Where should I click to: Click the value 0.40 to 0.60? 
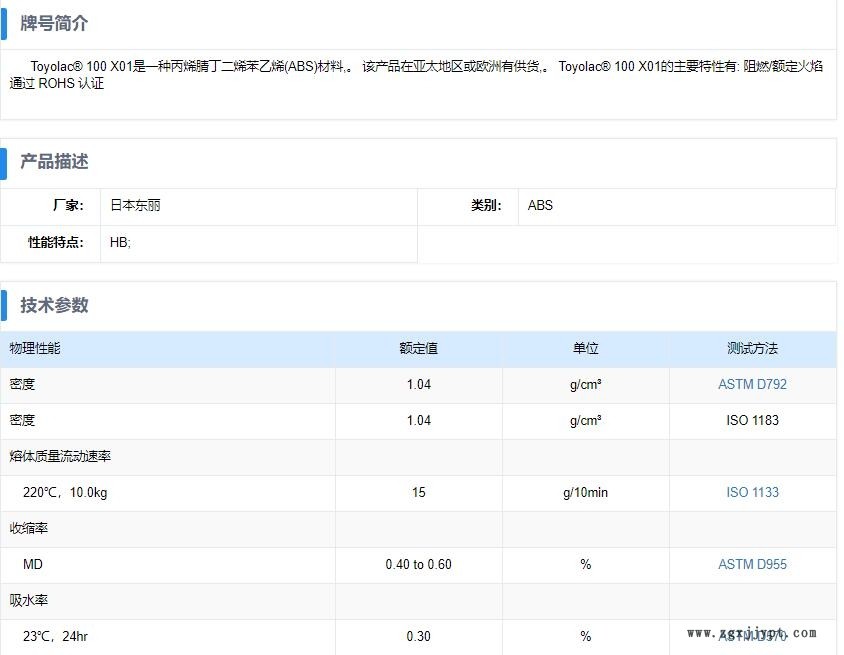point(418,564)
